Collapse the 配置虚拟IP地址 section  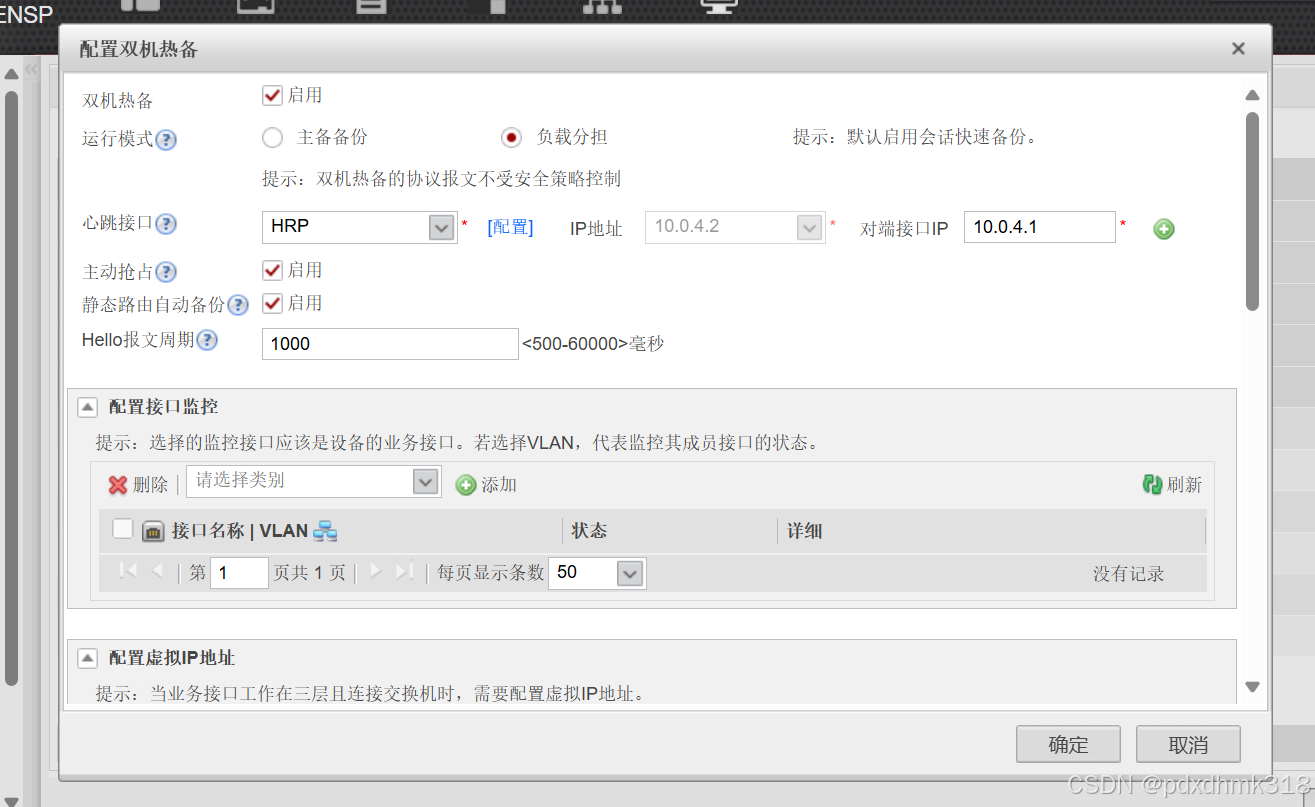(x=88, y=658)
